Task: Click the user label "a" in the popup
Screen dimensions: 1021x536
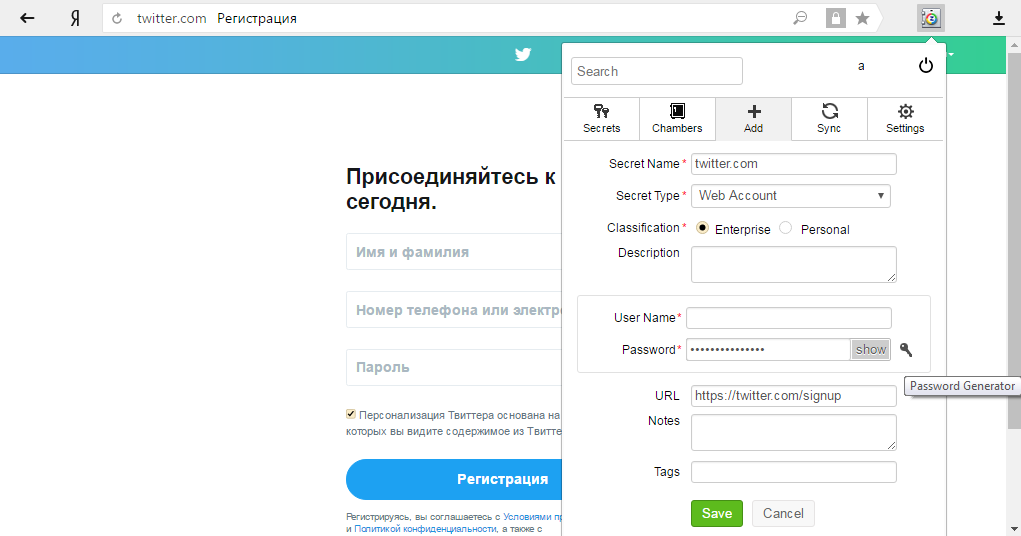Action: point(861,66)
